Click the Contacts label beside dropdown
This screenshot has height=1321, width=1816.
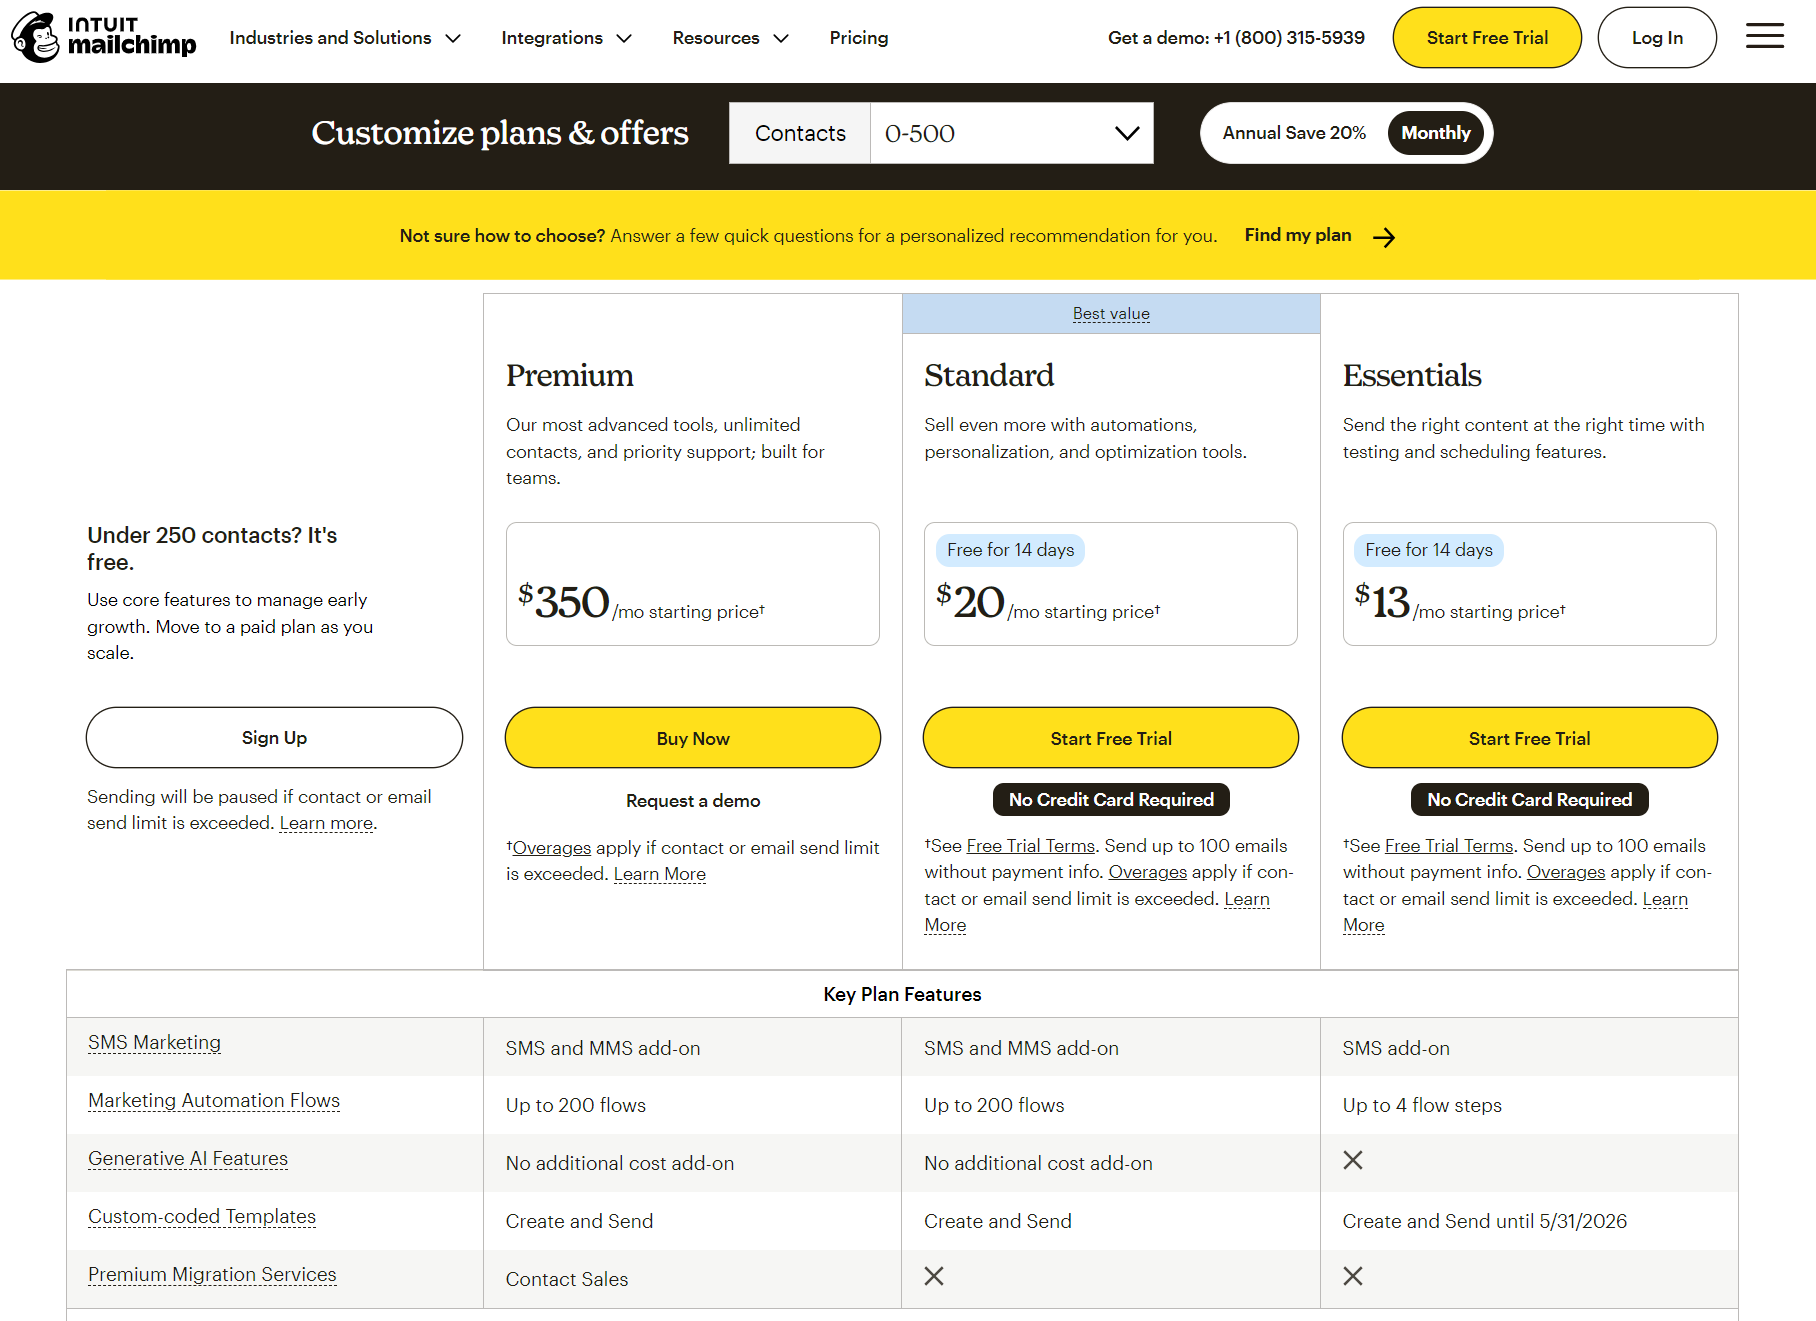tap(800, 133)
